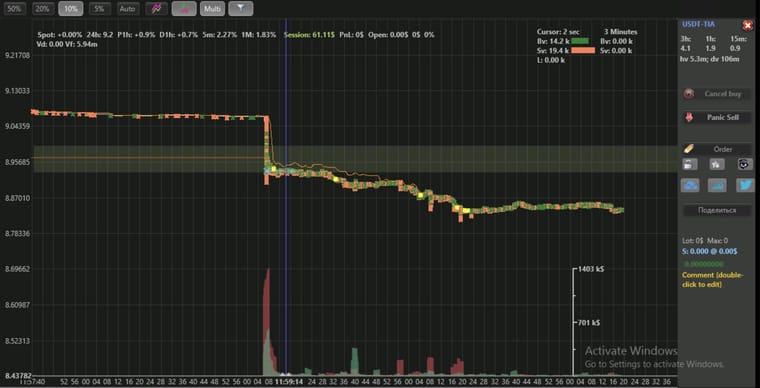
Task: Enable Auto chart scaling
Action: pyautogui.click(x=128, y=9)
